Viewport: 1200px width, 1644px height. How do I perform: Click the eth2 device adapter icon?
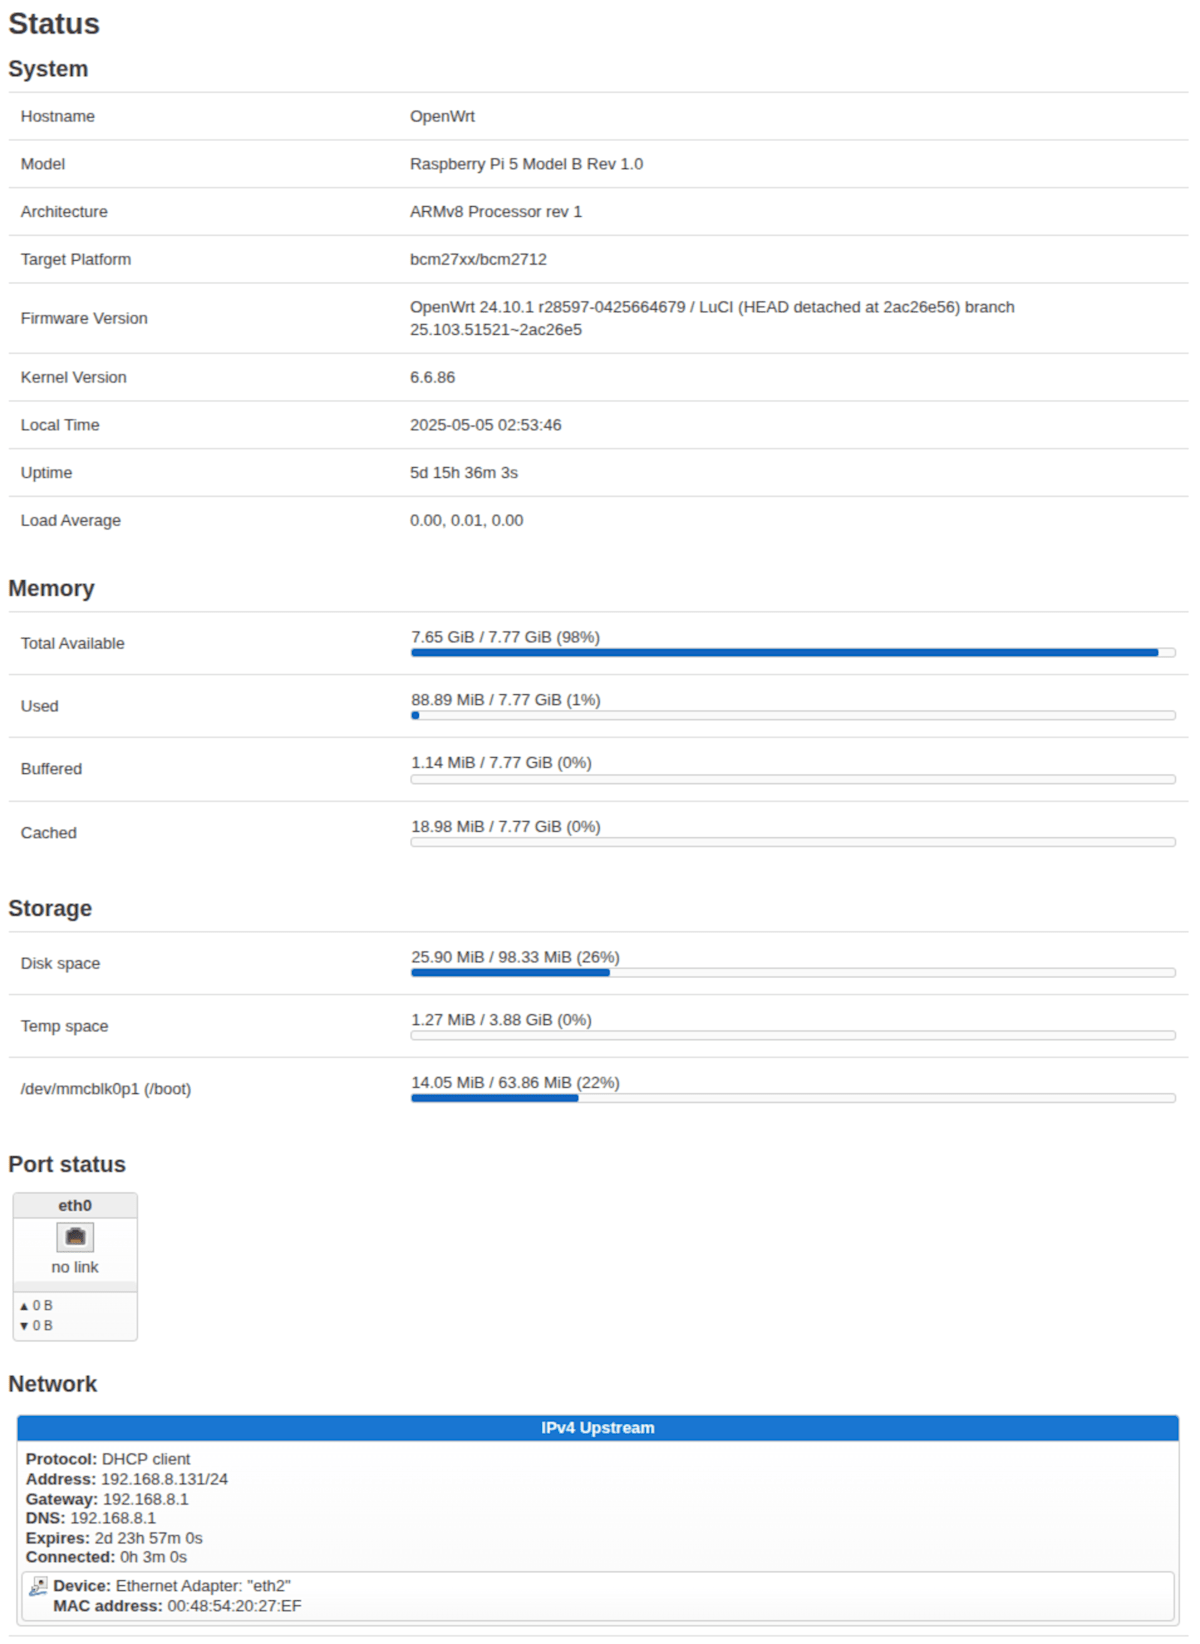pyautogui.click(x=38, y=1587)
